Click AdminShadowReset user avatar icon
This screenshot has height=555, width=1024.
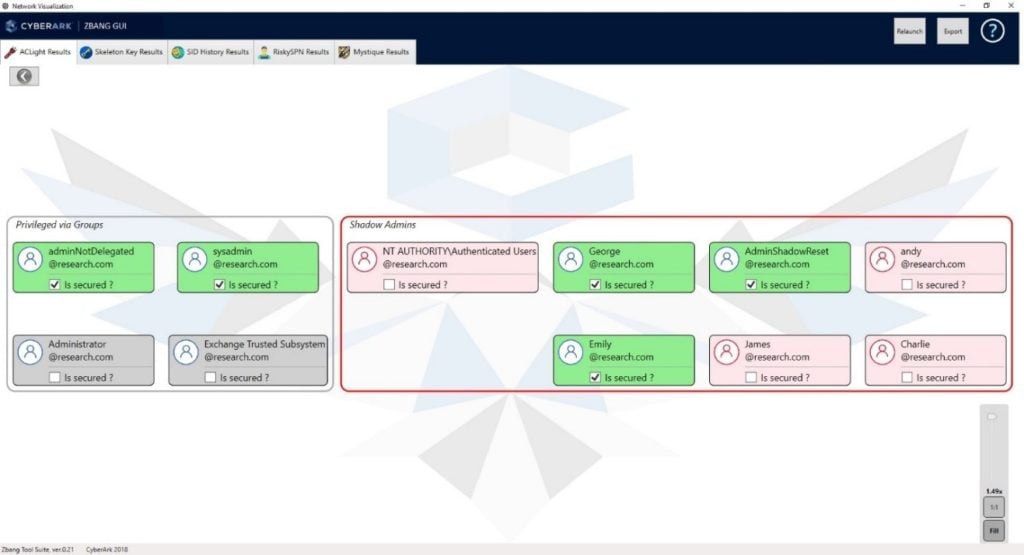click(726, 259)
